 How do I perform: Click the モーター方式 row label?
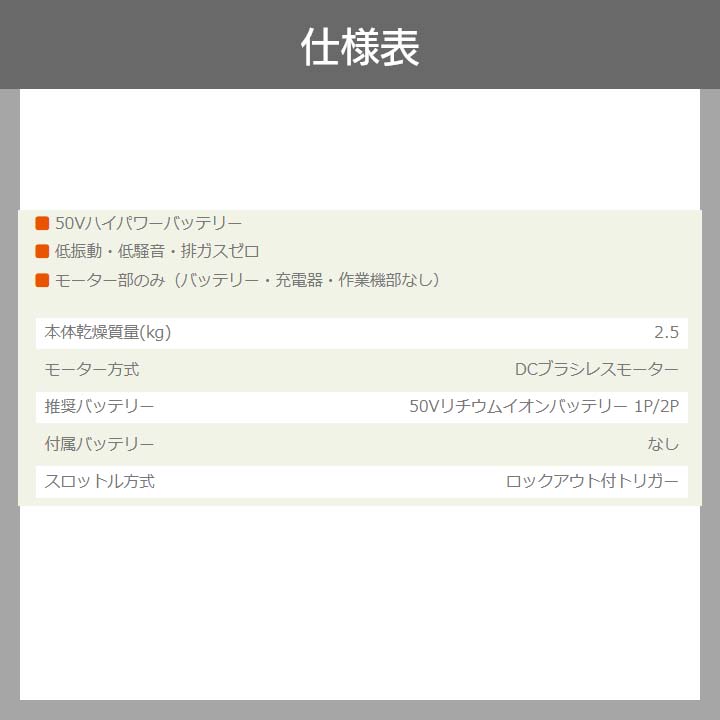92,370
